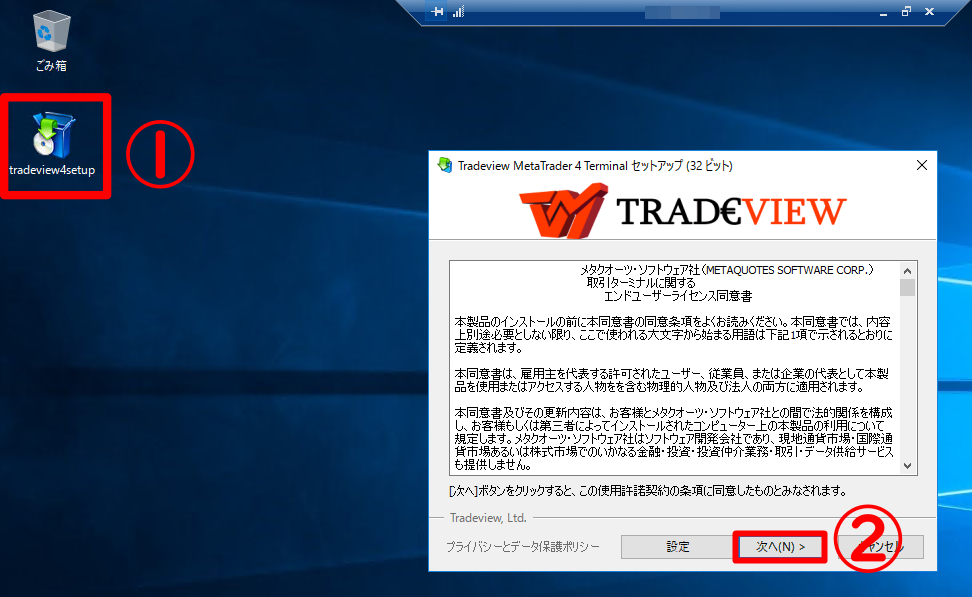Click the paragraph starting 本同意書は、雇用主を代表する
The height and width of the screenshot is (597, 972).
click(x=672, y=380)
